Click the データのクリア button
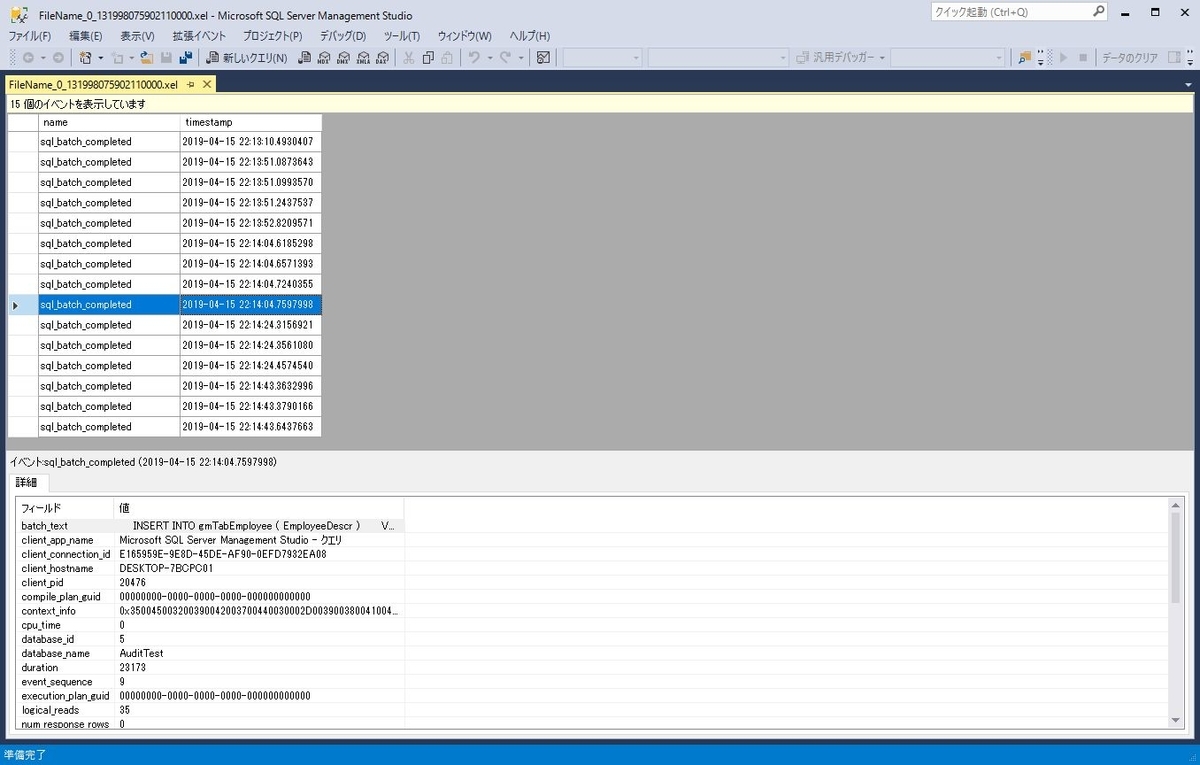 coord(1130,58)
